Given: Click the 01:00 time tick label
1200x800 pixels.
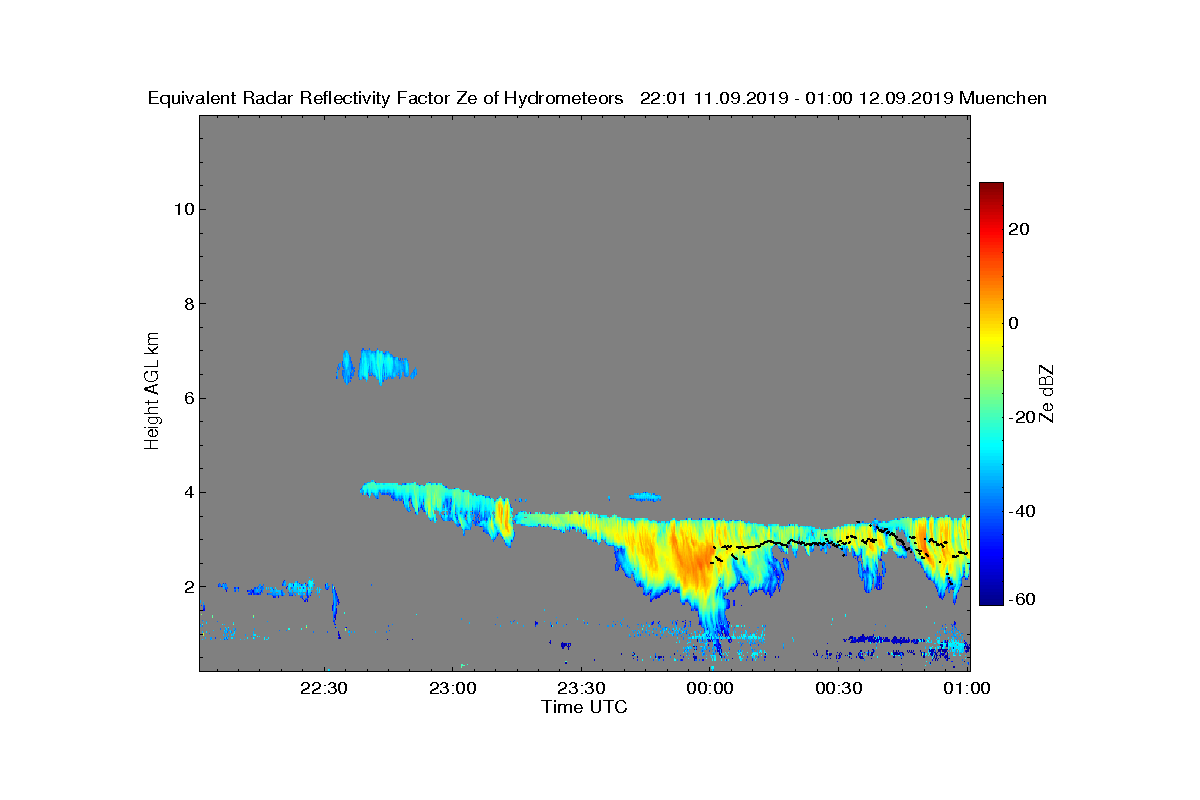Looking at the screenshot, I should 968,688.
